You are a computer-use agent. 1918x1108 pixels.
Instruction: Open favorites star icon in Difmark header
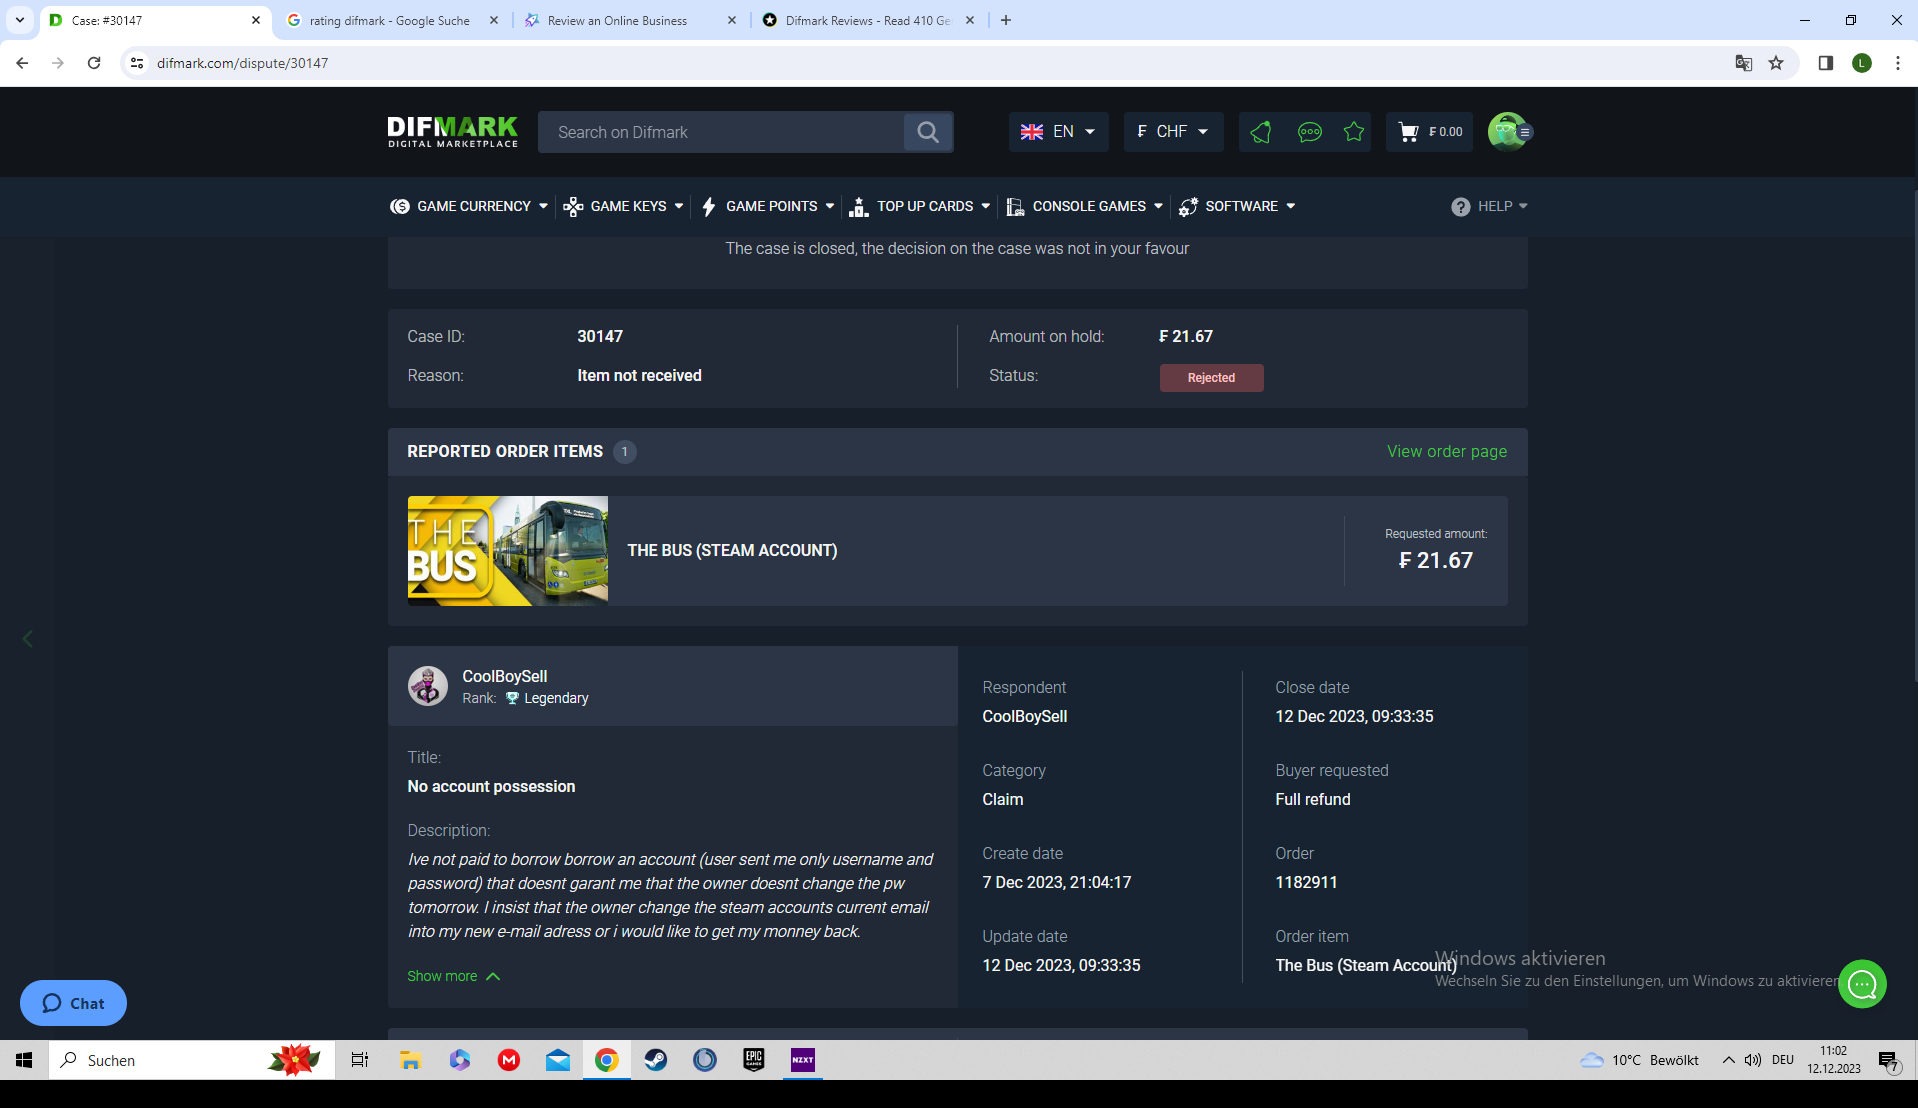tap(1354, 132)
